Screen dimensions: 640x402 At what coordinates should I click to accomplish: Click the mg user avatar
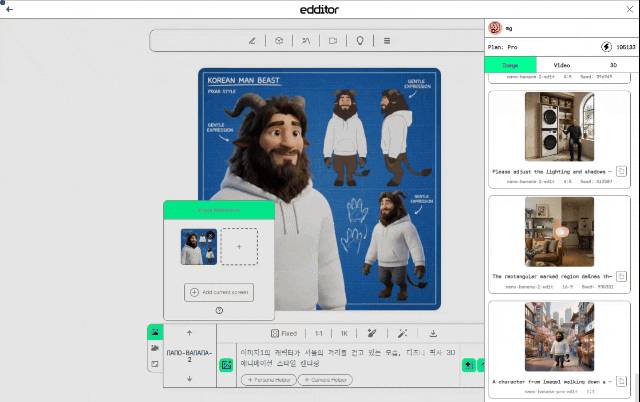pyautogui.click(x=495, y=28)
